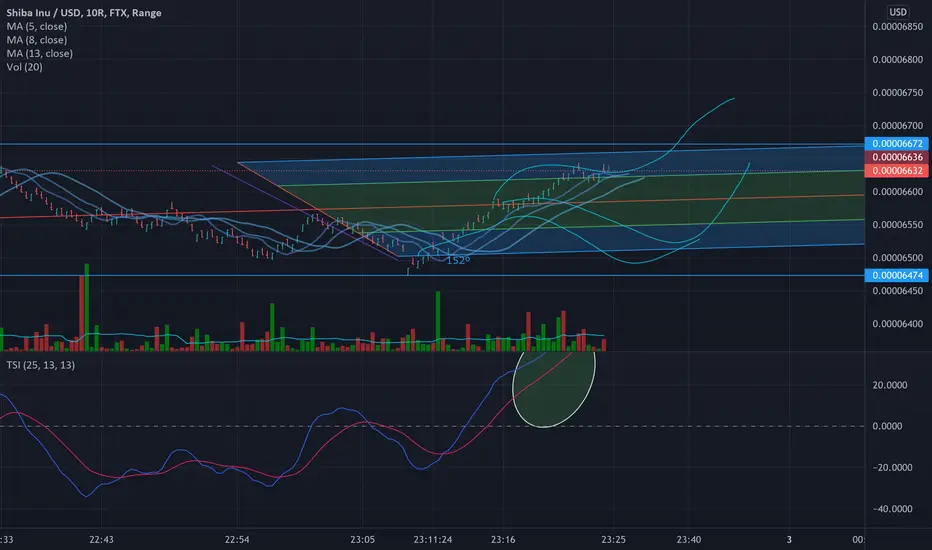The image size is (932, 550).
Task: Click the 22:54 time axis label
Action: 237,540
